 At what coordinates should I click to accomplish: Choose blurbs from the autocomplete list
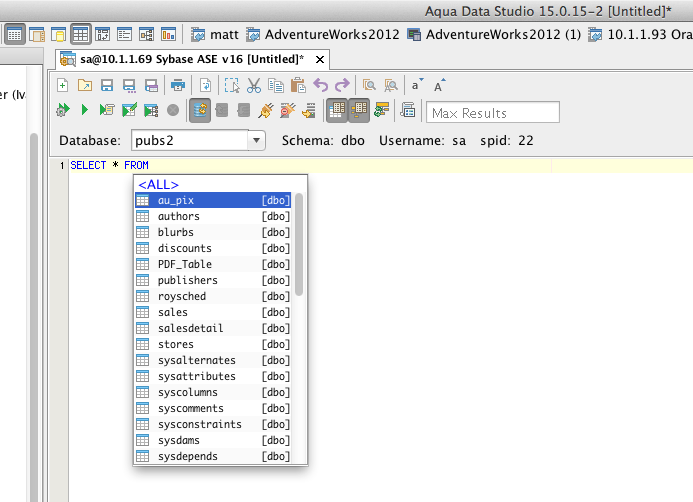pyautogui.click(x=213, y=232)
